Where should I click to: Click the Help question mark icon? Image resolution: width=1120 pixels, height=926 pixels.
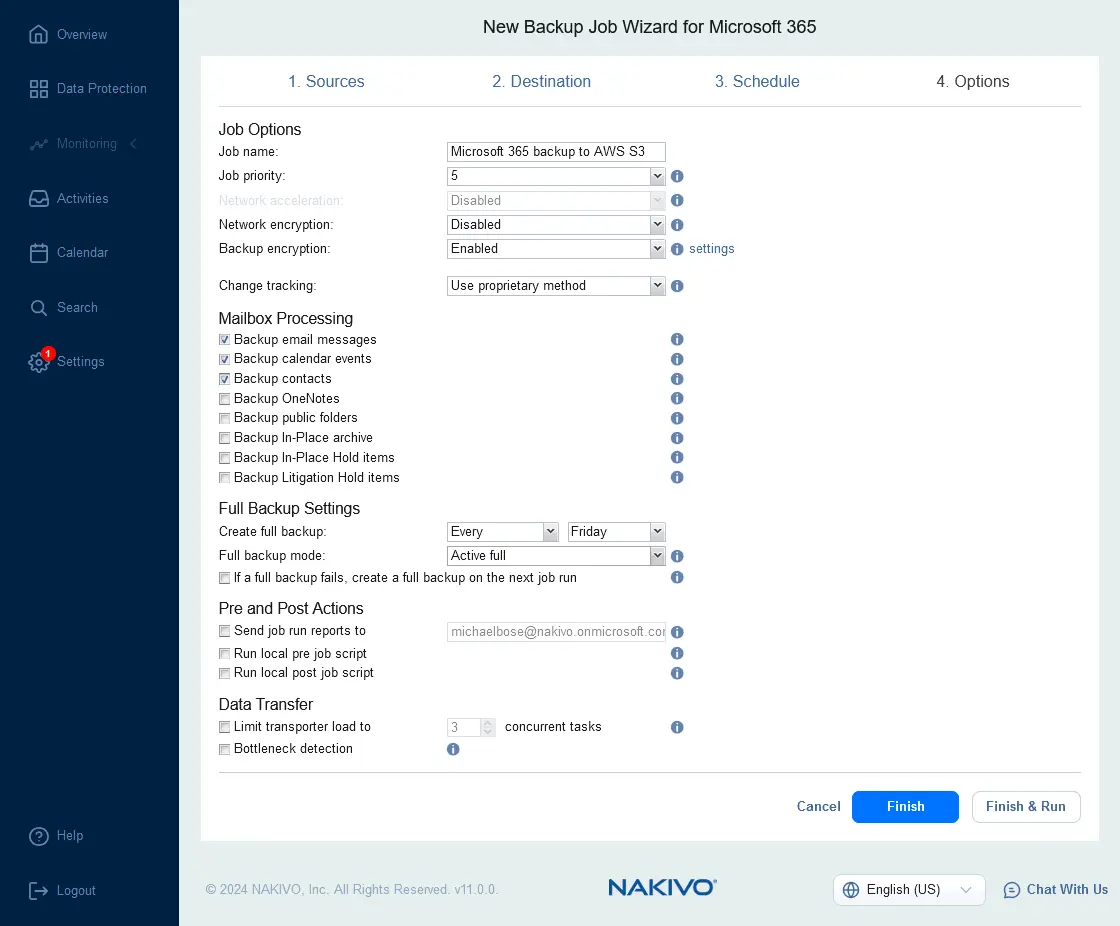[x=39, y=836]
